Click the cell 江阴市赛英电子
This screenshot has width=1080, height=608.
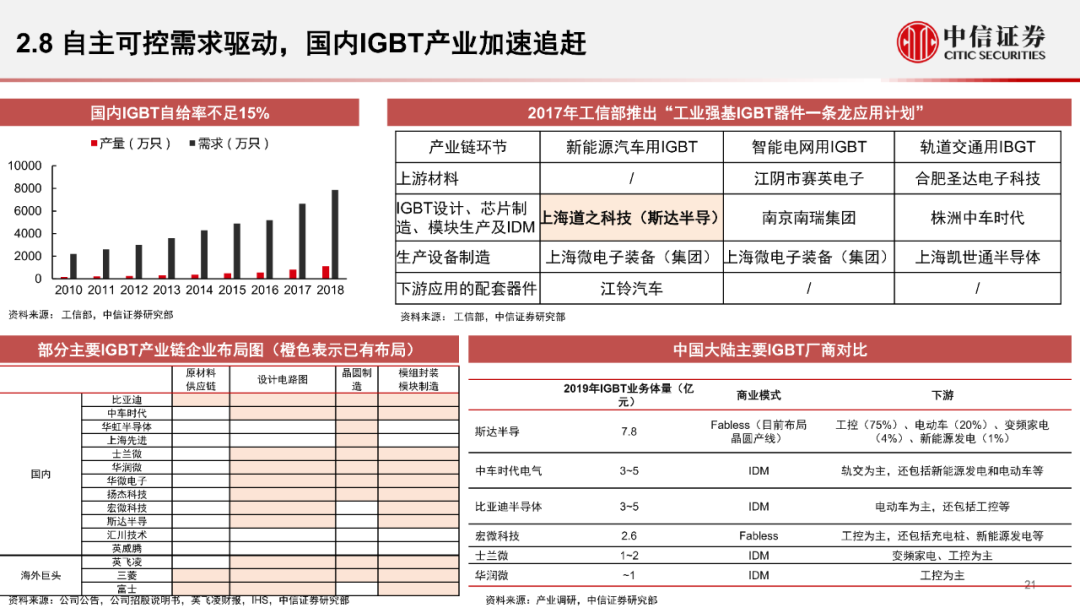pos(809,178)
